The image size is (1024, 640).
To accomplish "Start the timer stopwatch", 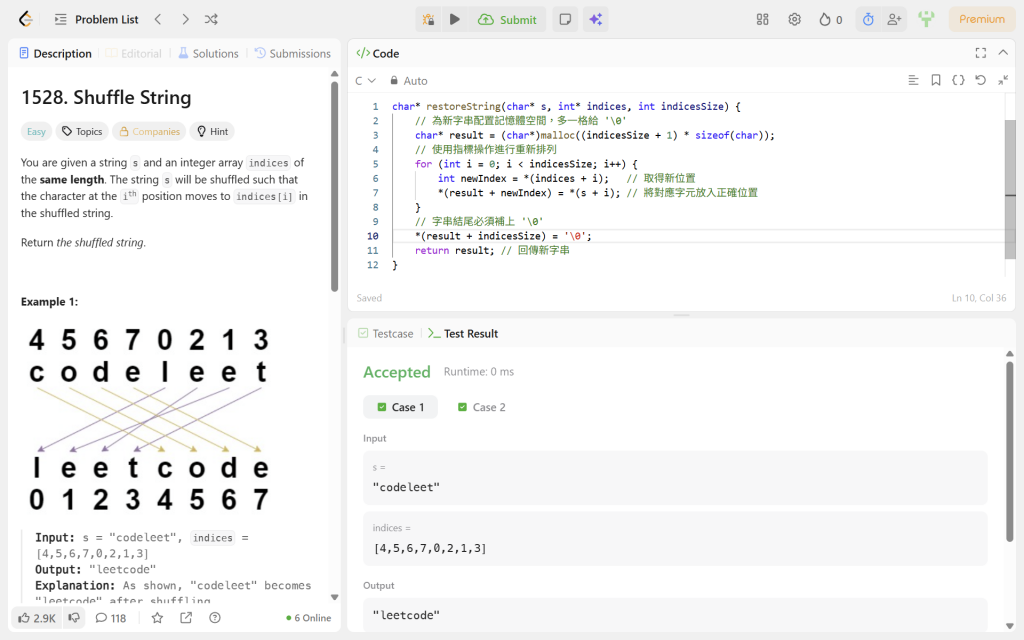I will pos(868,20).
